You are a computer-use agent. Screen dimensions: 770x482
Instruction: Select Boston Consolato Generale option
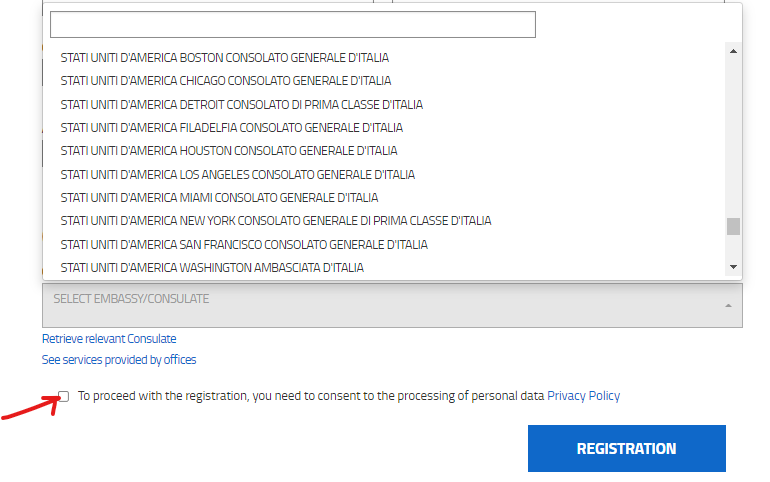(225, 57)
